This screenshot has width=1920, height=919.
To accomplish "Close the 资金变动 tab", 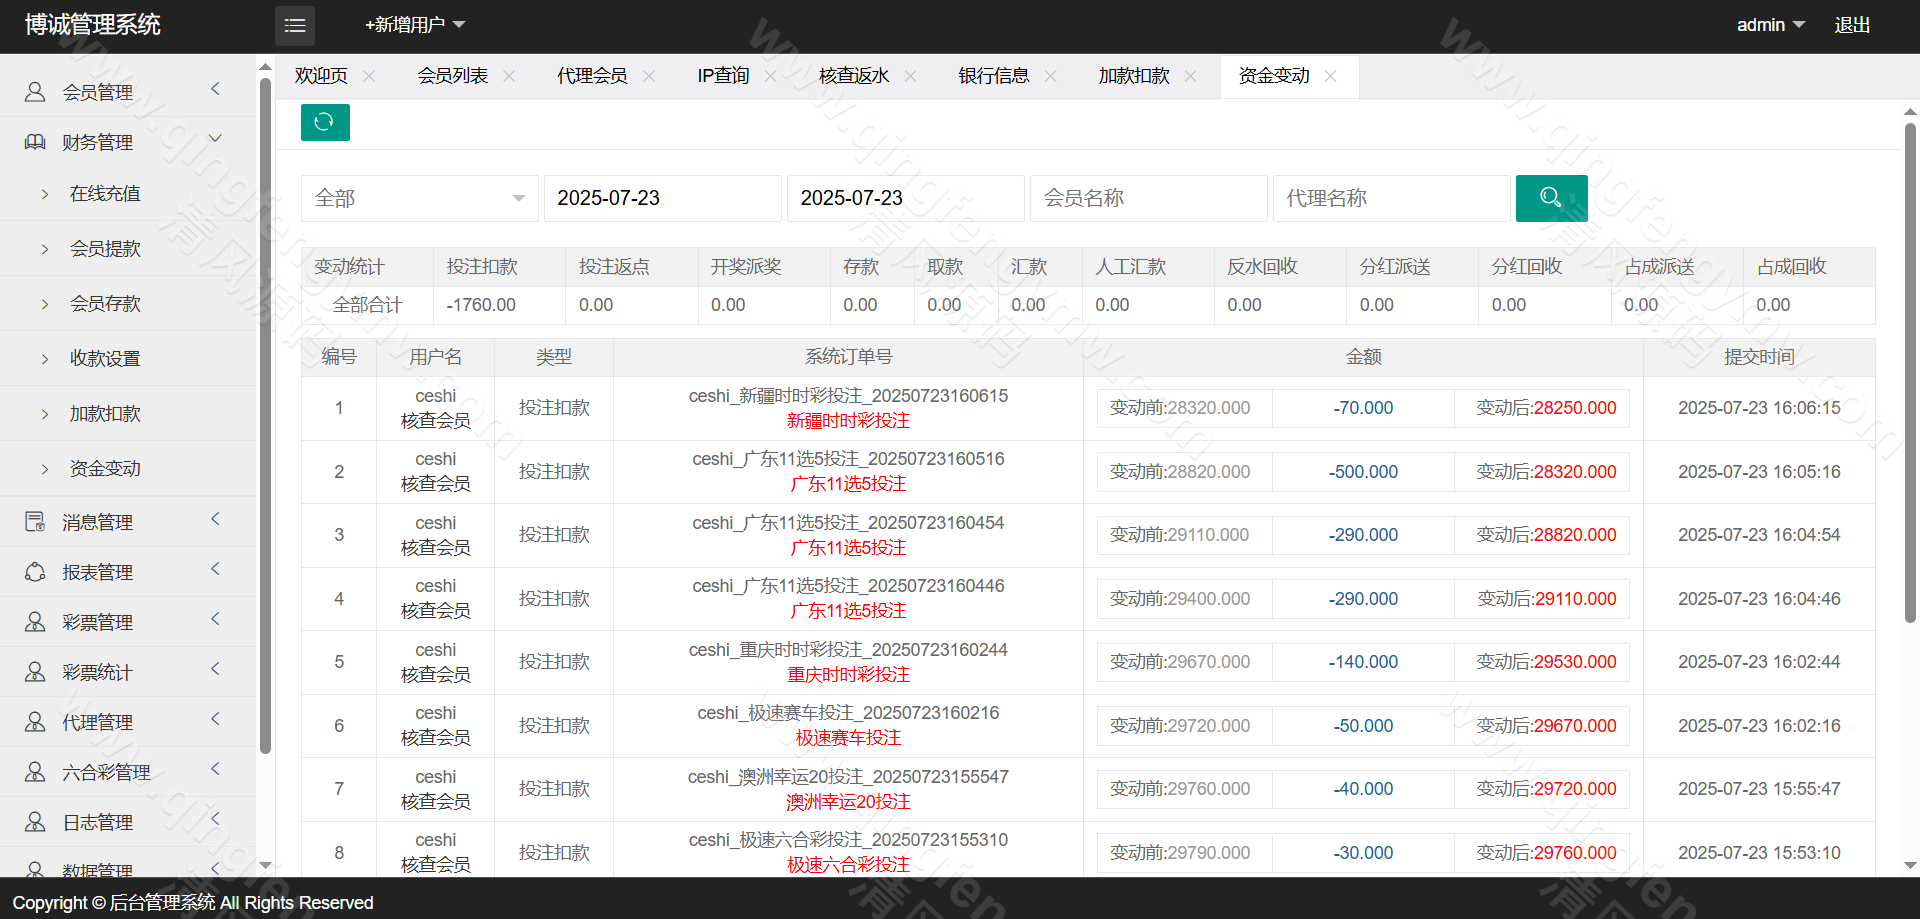I will pos(1330,76).
